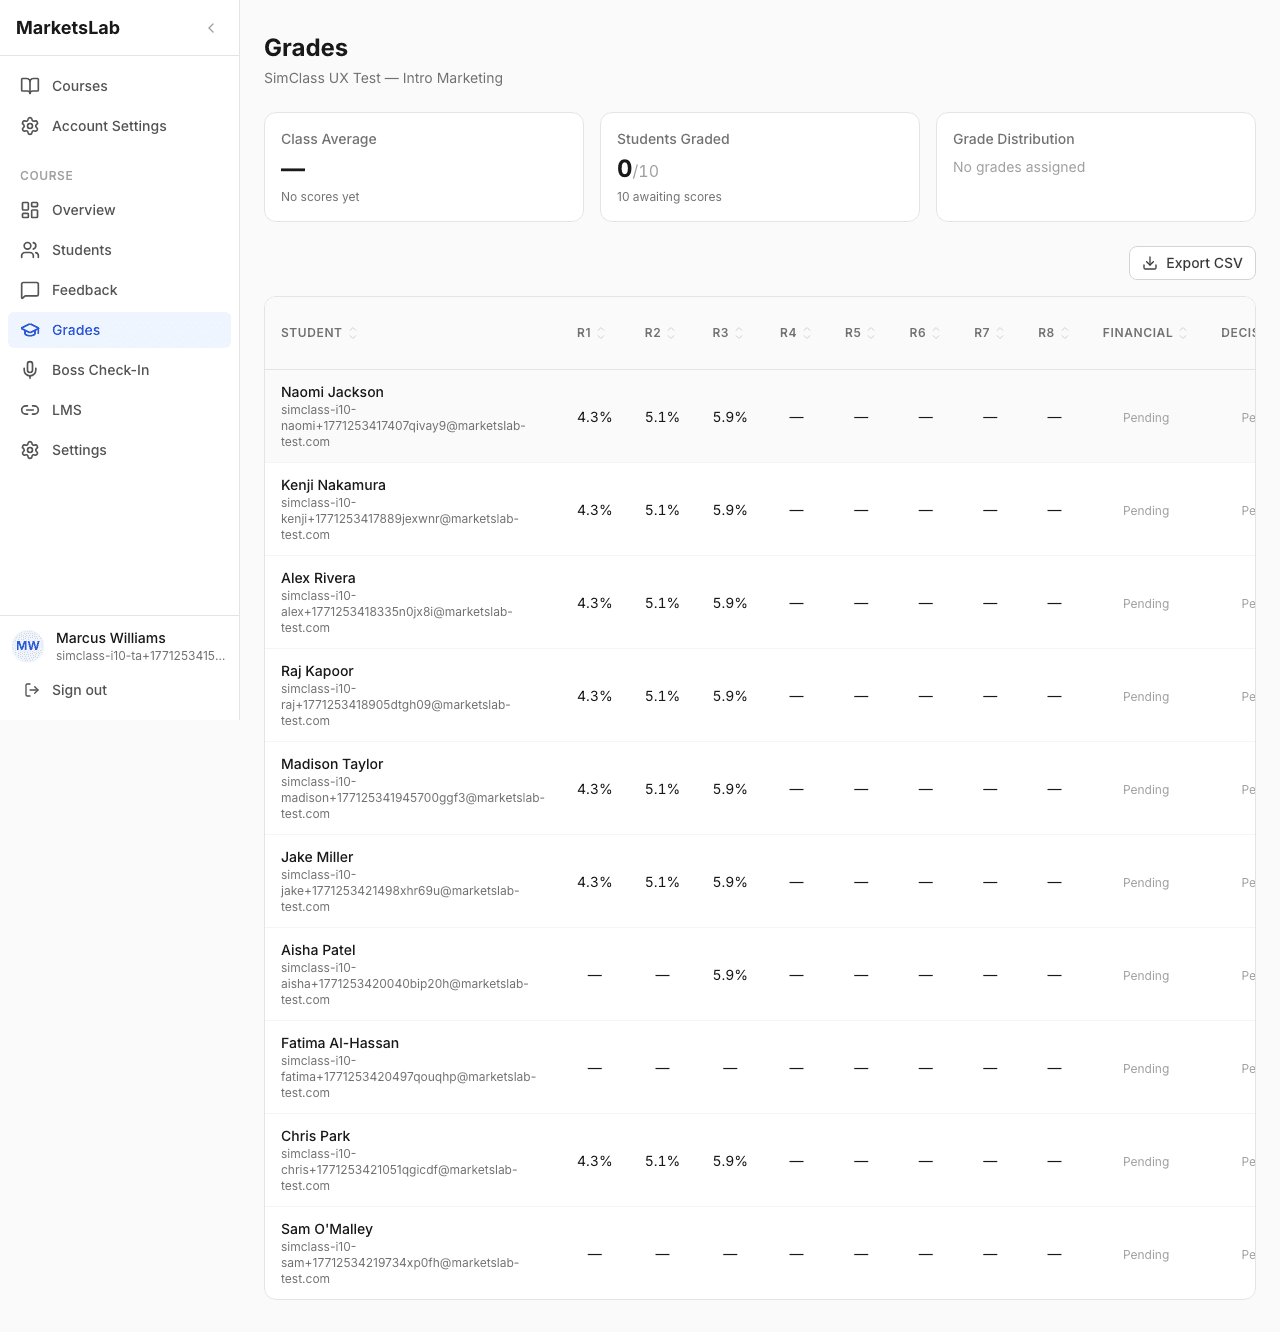Click Marcus Williams's MW avatar
Screen dimensions: 1280x1332
point(28,646)
